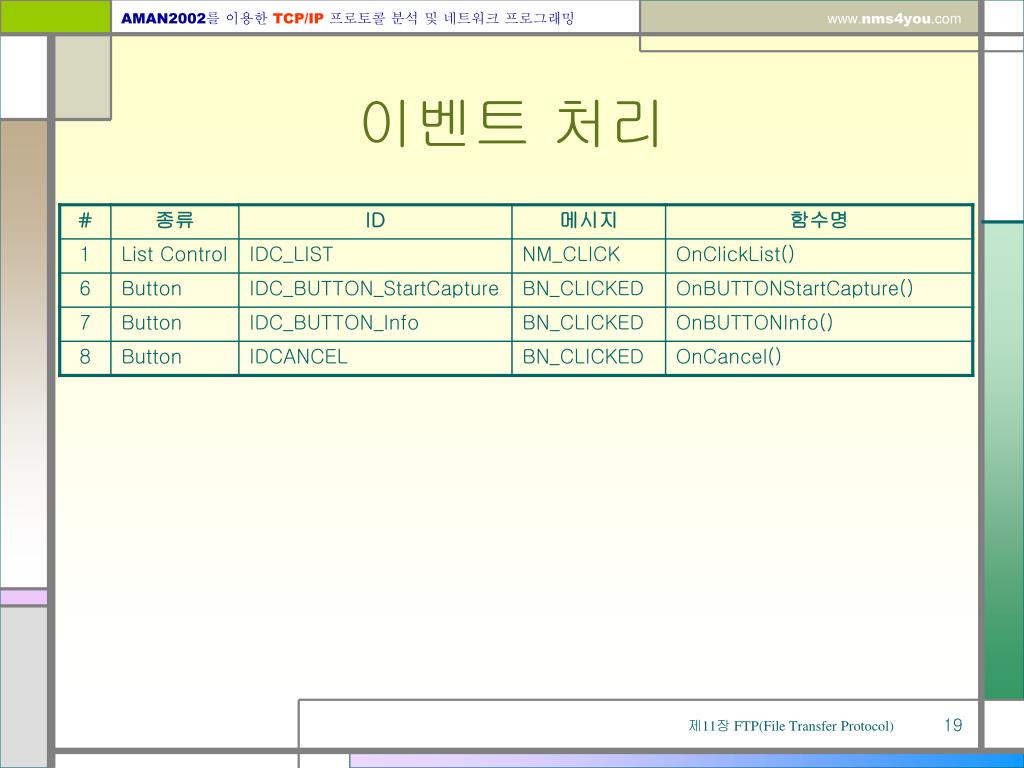This screenshot has width=1024, height=768.
Task: Click the www.nms4you.com link in header
Action: [893, 19]
